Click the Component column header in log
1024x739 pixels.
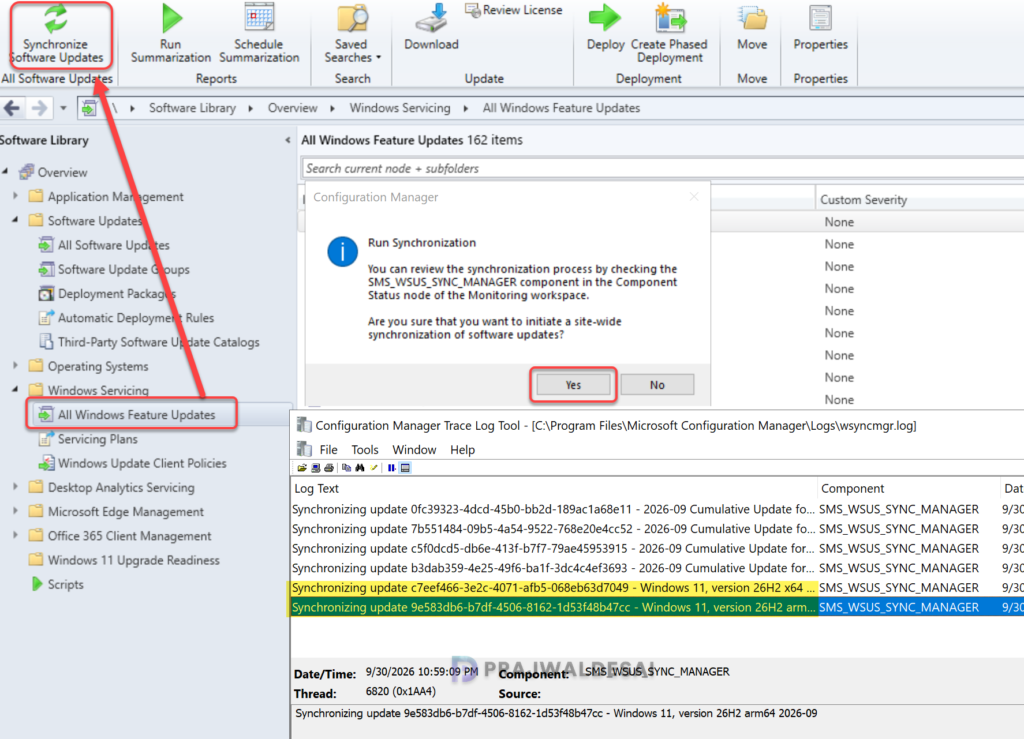click(908, 488)
